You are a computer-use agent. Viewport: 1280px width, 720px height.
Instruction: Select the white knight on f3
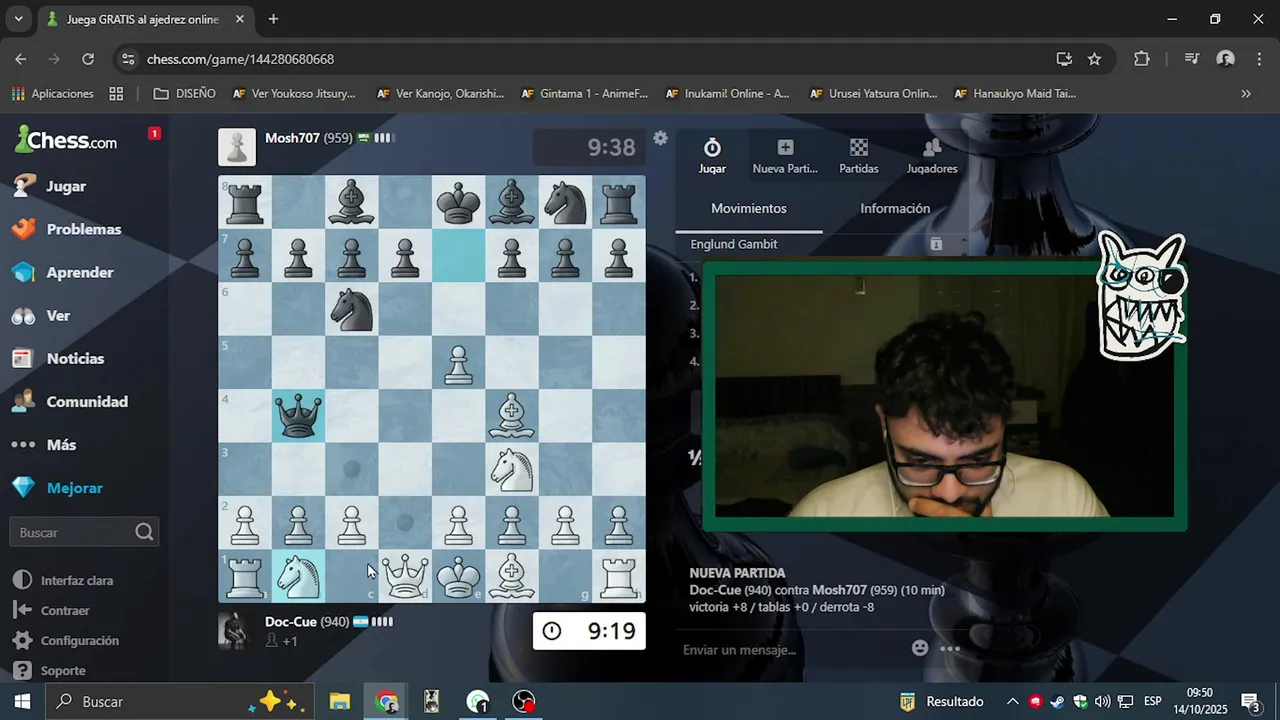pyautogui.click(x=512, y=469)
